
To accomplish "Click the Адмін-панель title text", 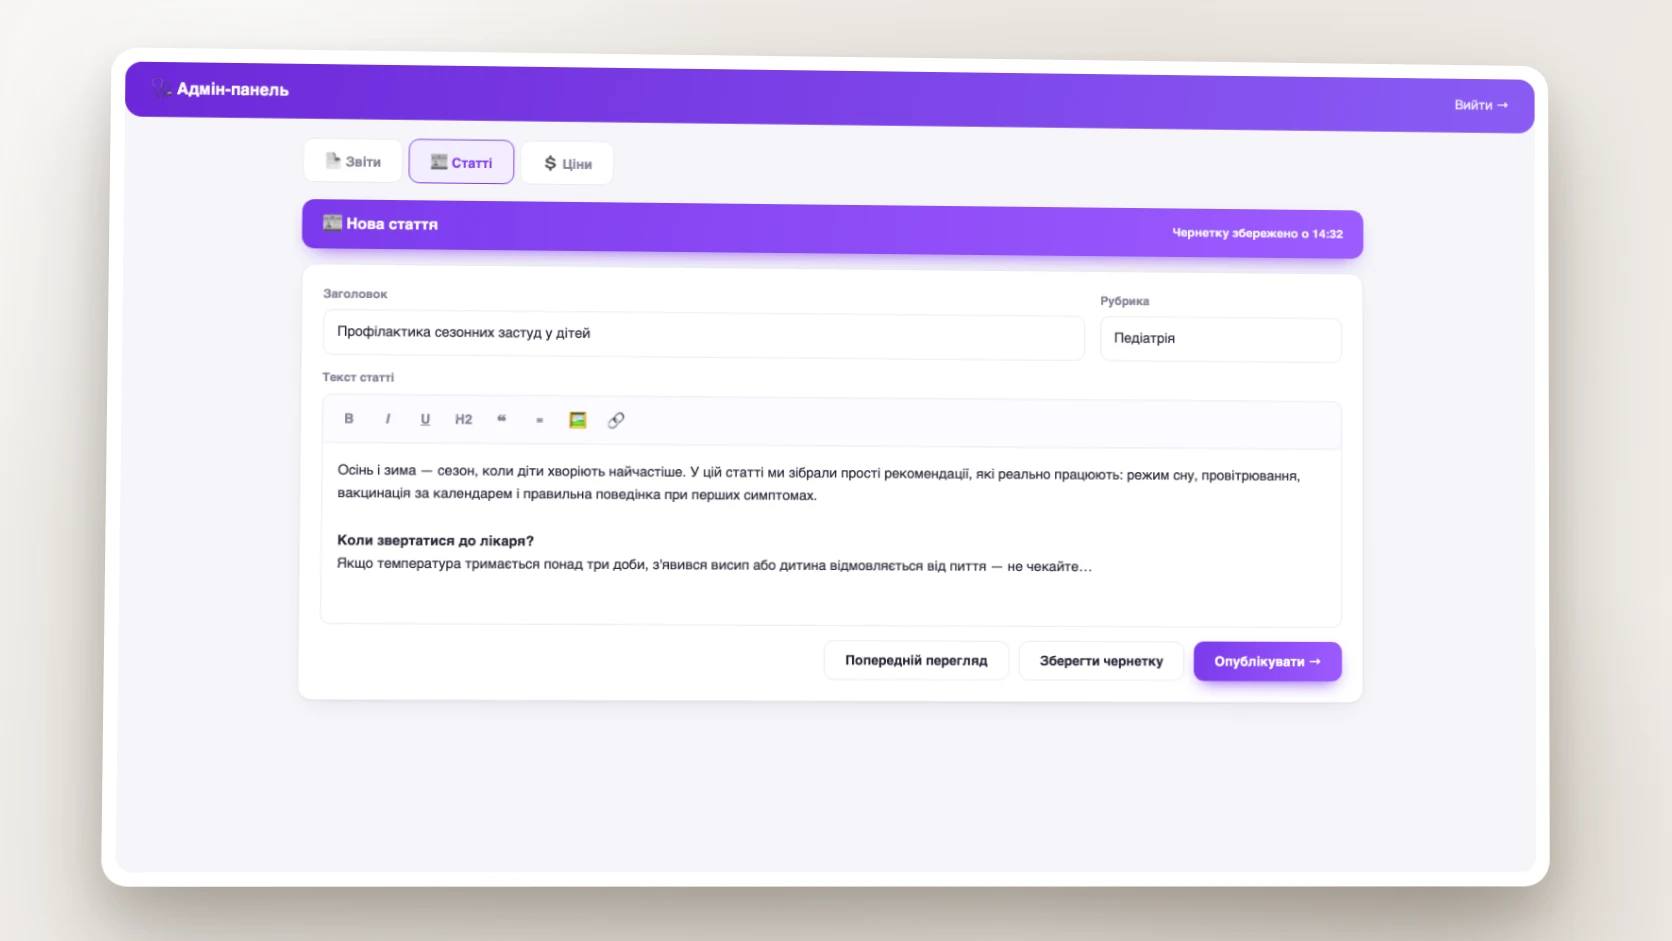I will 232,89.
